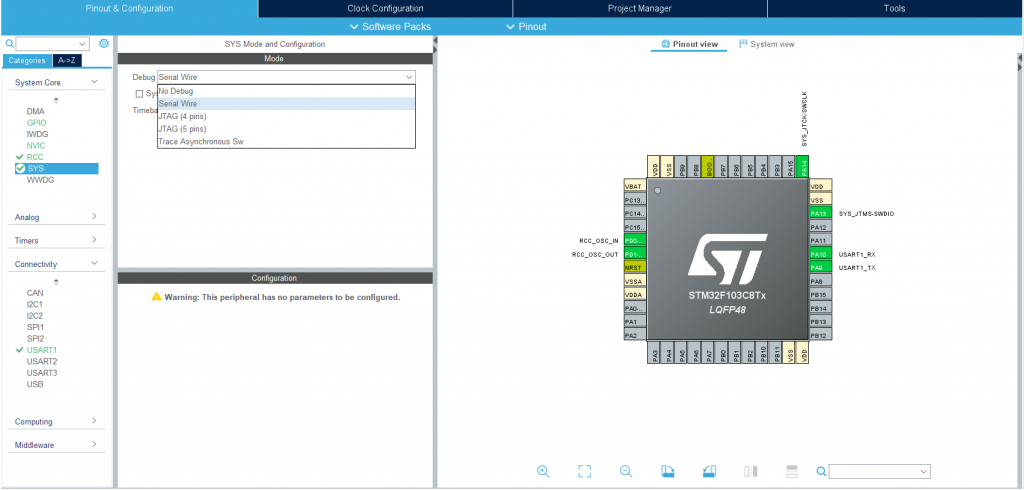Click the VBAT pin
Viewport: 1024px width, 490px height.
click(x=635, y=186)
